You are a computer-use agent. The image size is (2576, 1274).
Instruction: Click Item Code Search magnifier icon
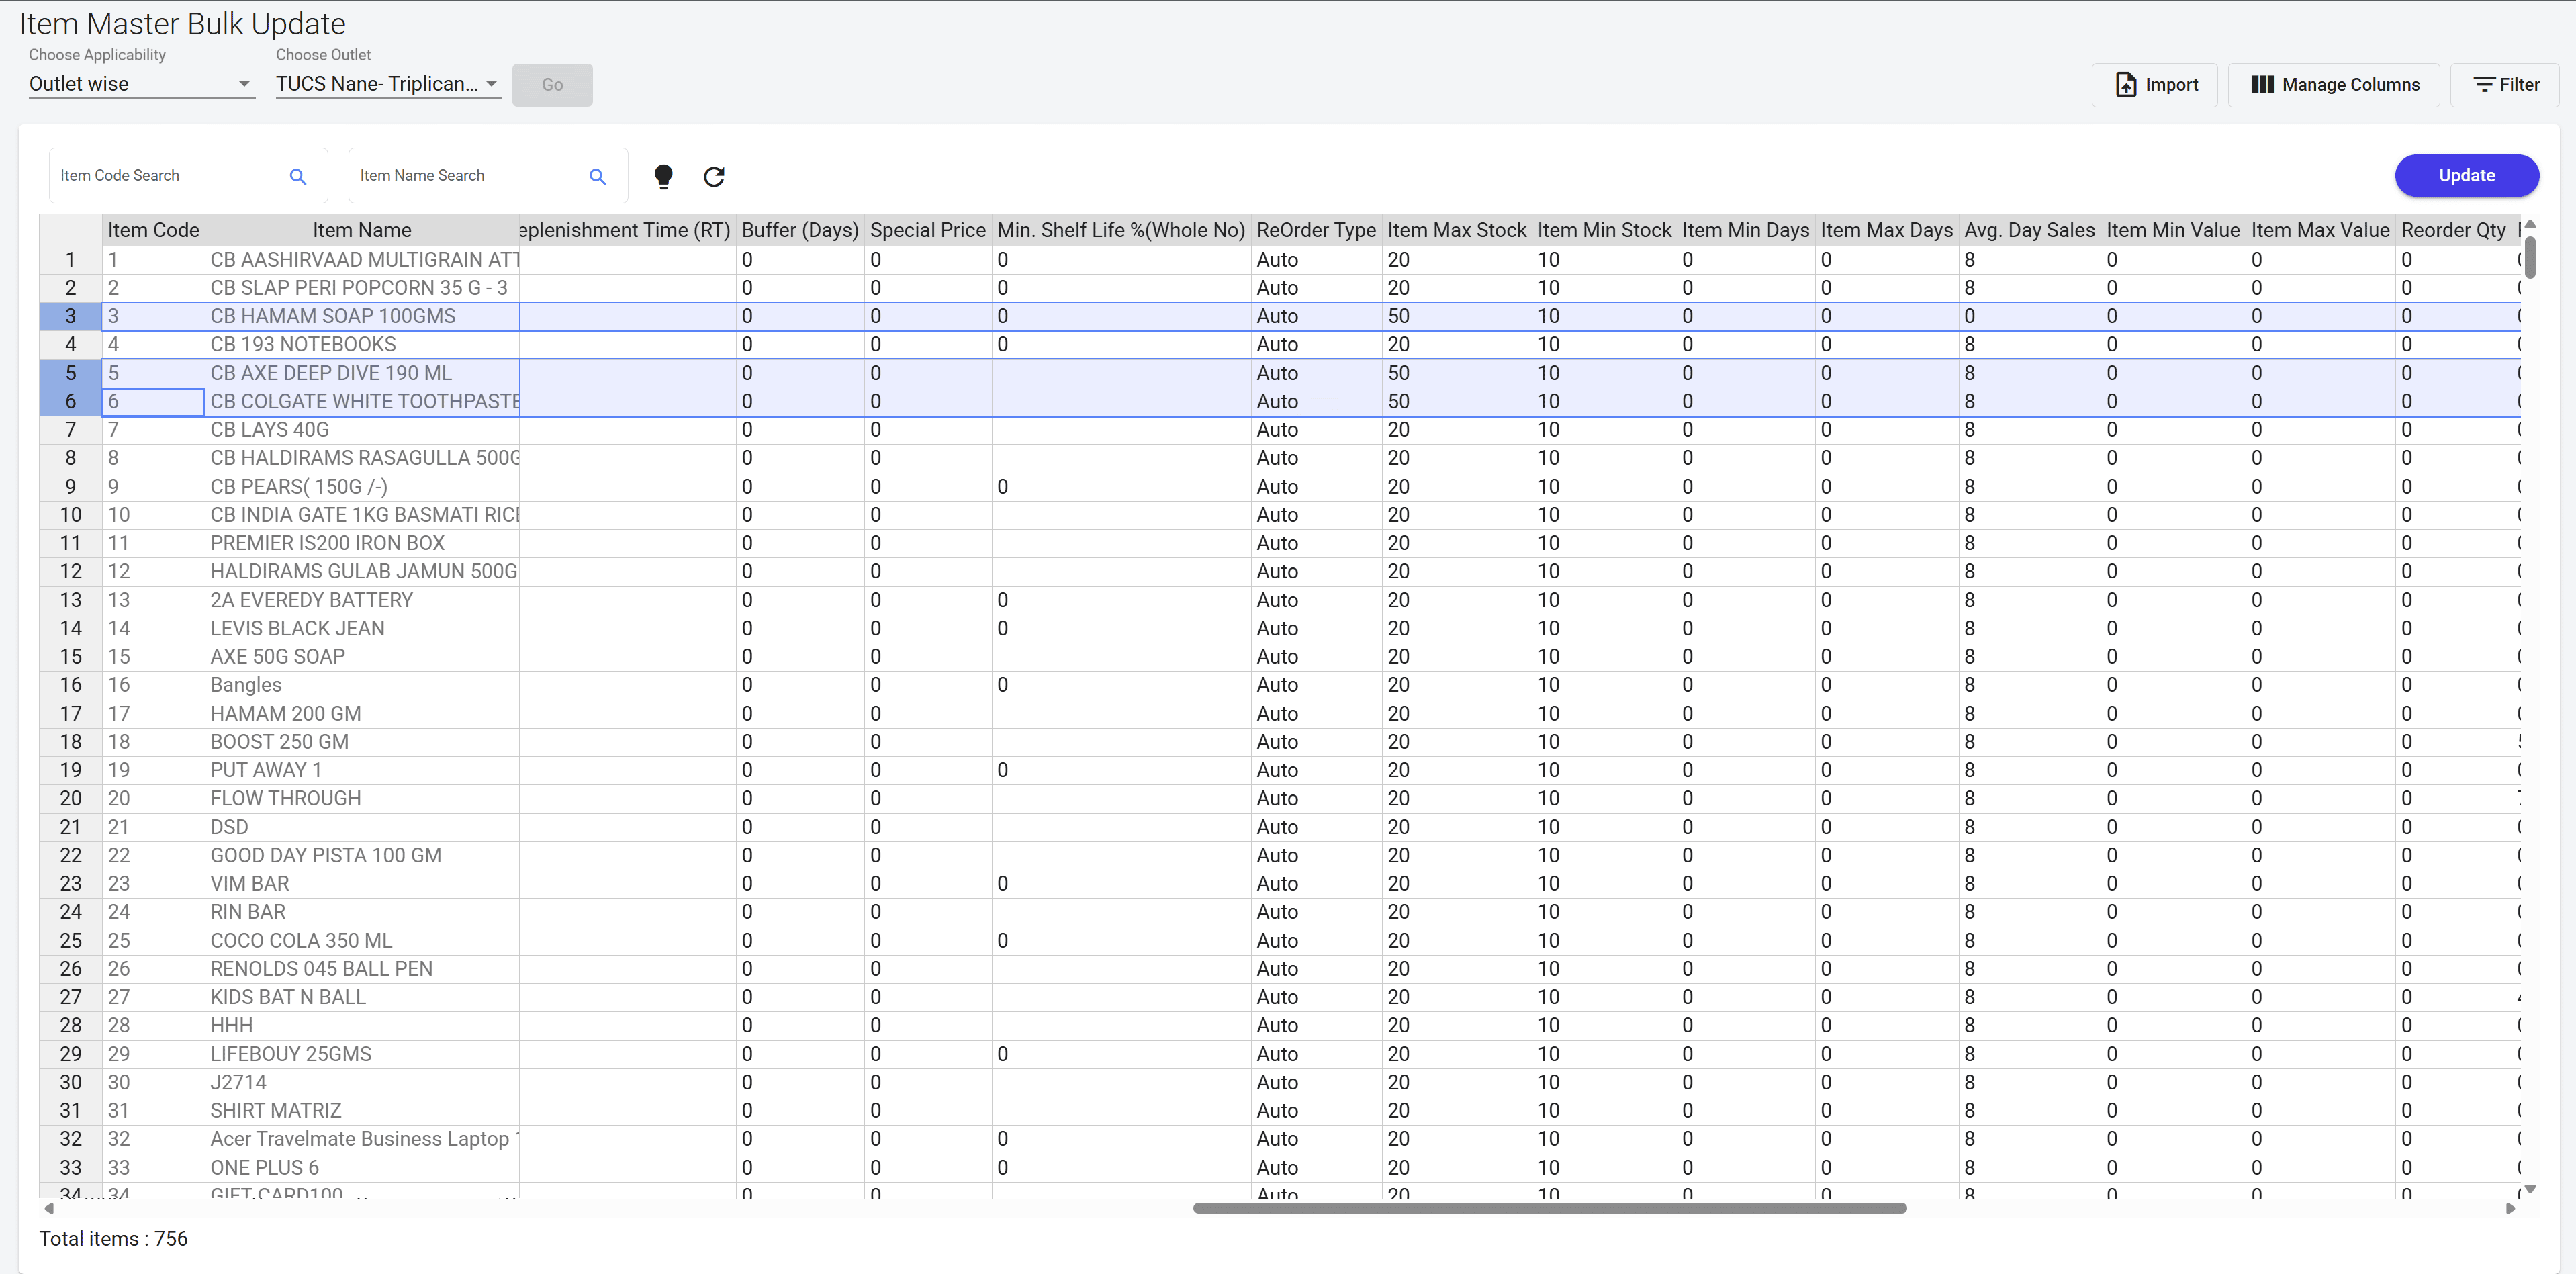[297, 177]
